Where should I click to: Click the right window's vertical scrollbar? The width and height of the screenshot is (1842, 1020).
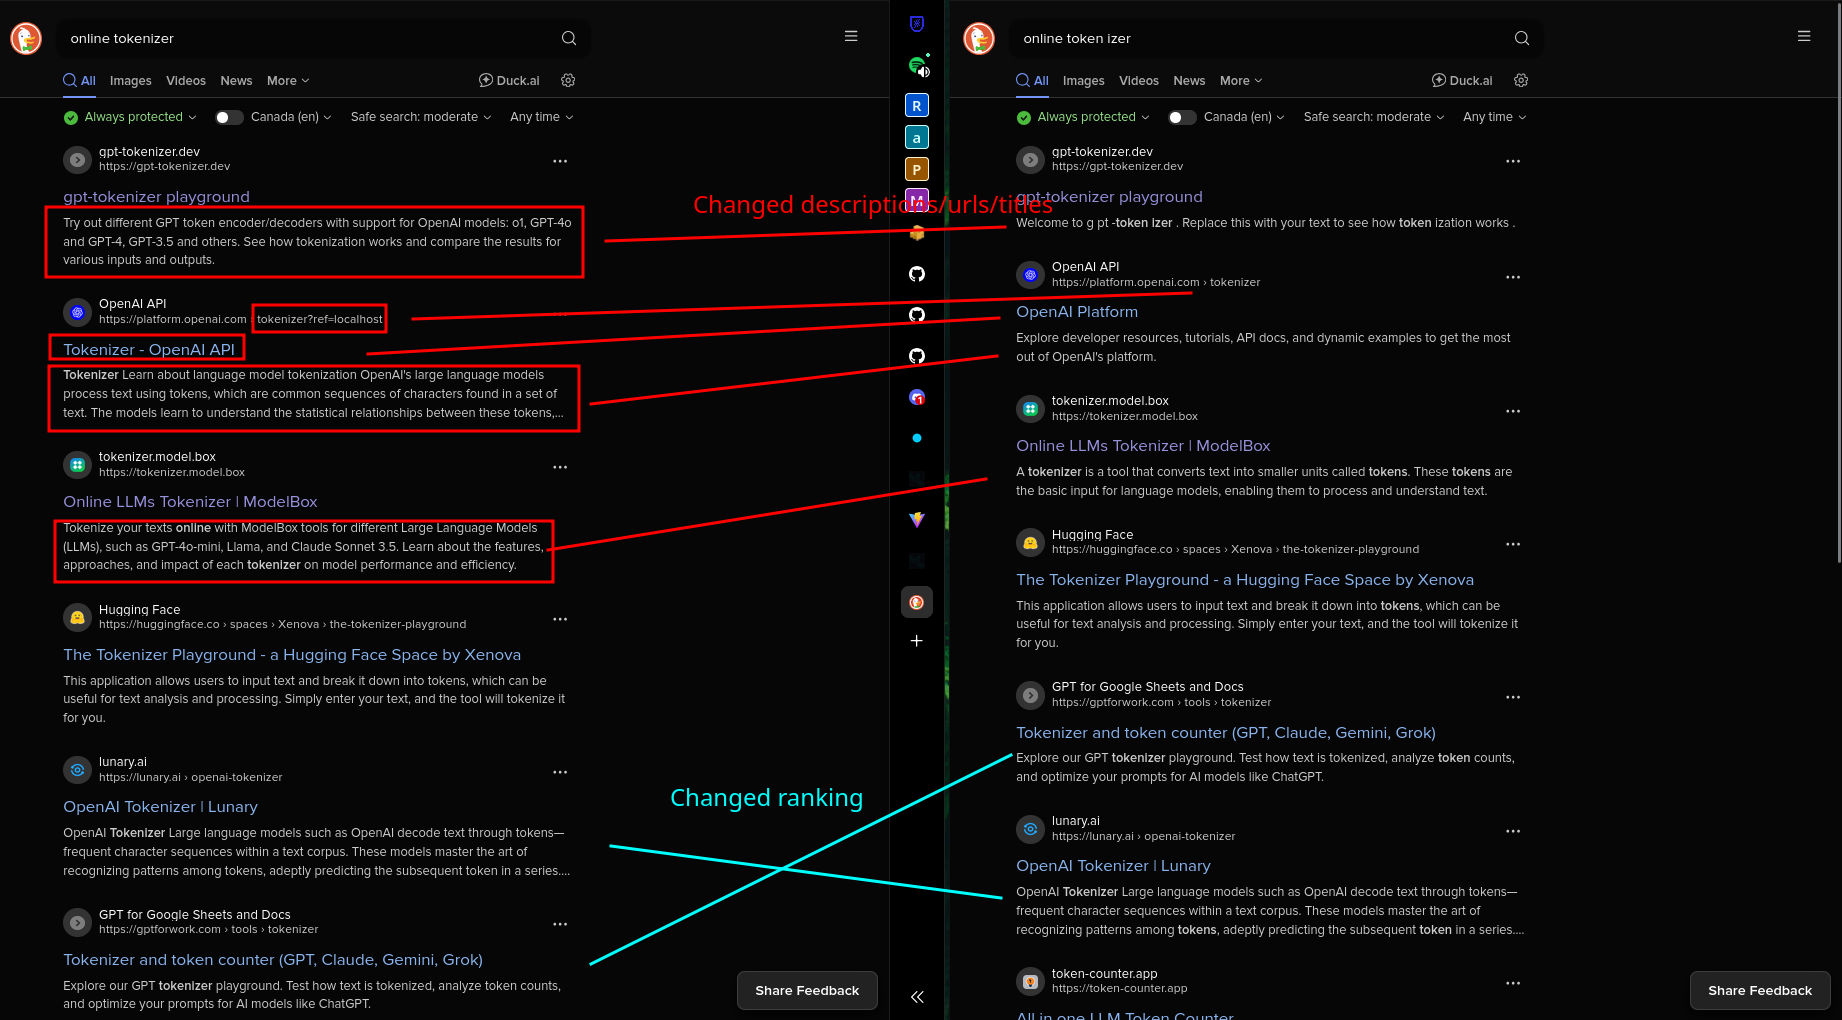tap(1838, 285)
